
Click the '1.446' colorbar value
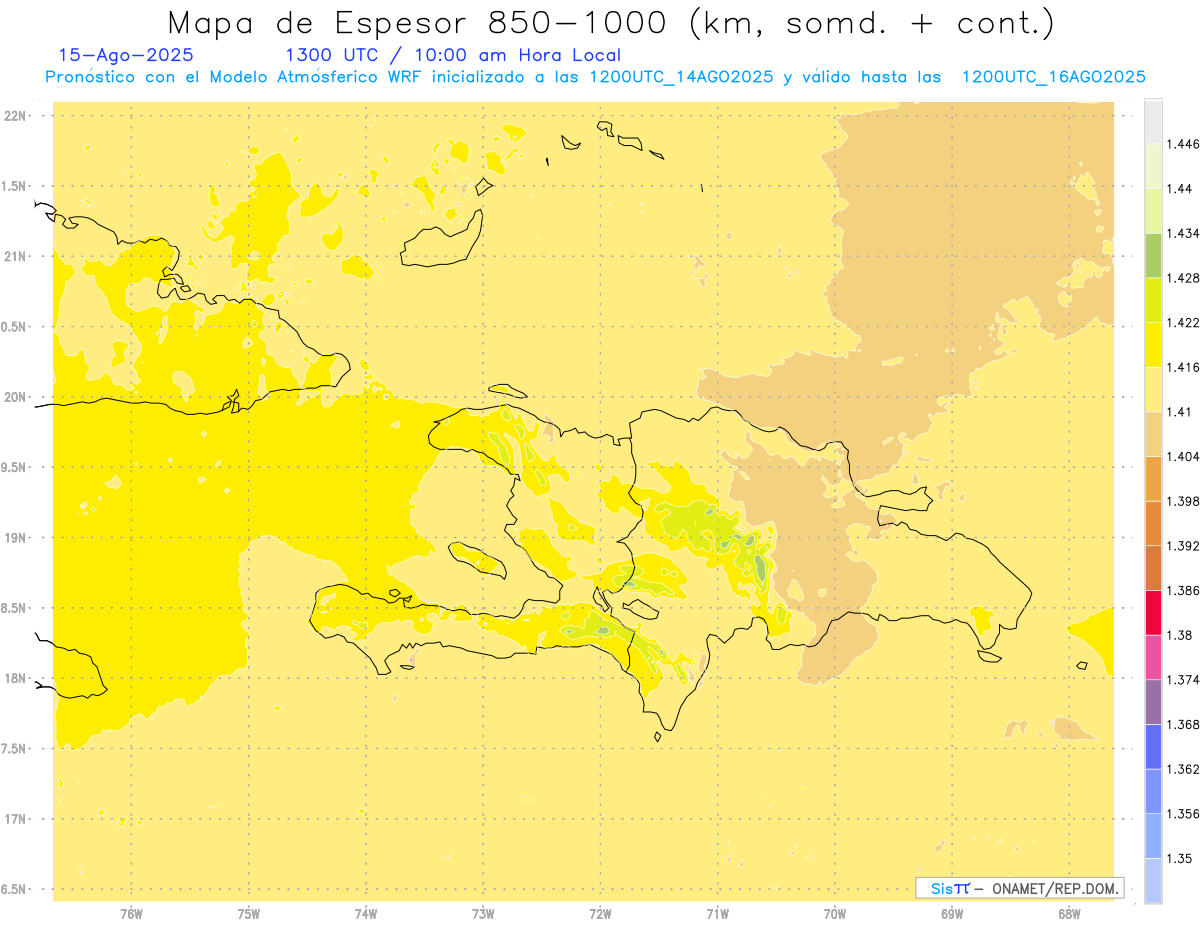[x=1184, y=144]
